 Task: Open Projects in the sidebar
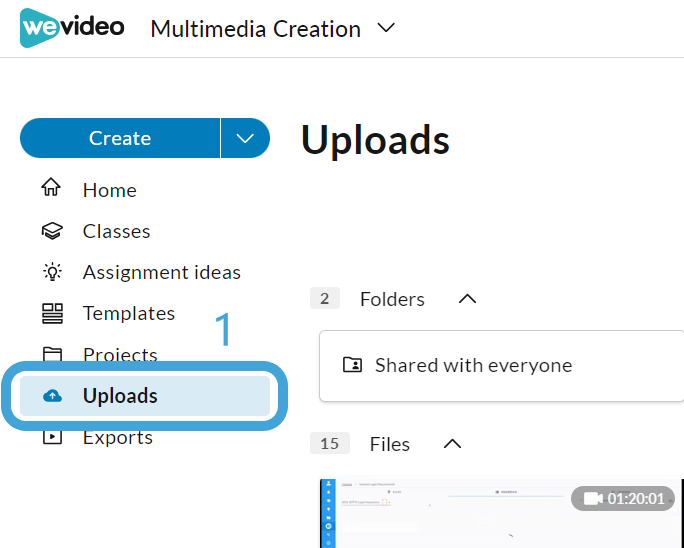coord(120,354)
